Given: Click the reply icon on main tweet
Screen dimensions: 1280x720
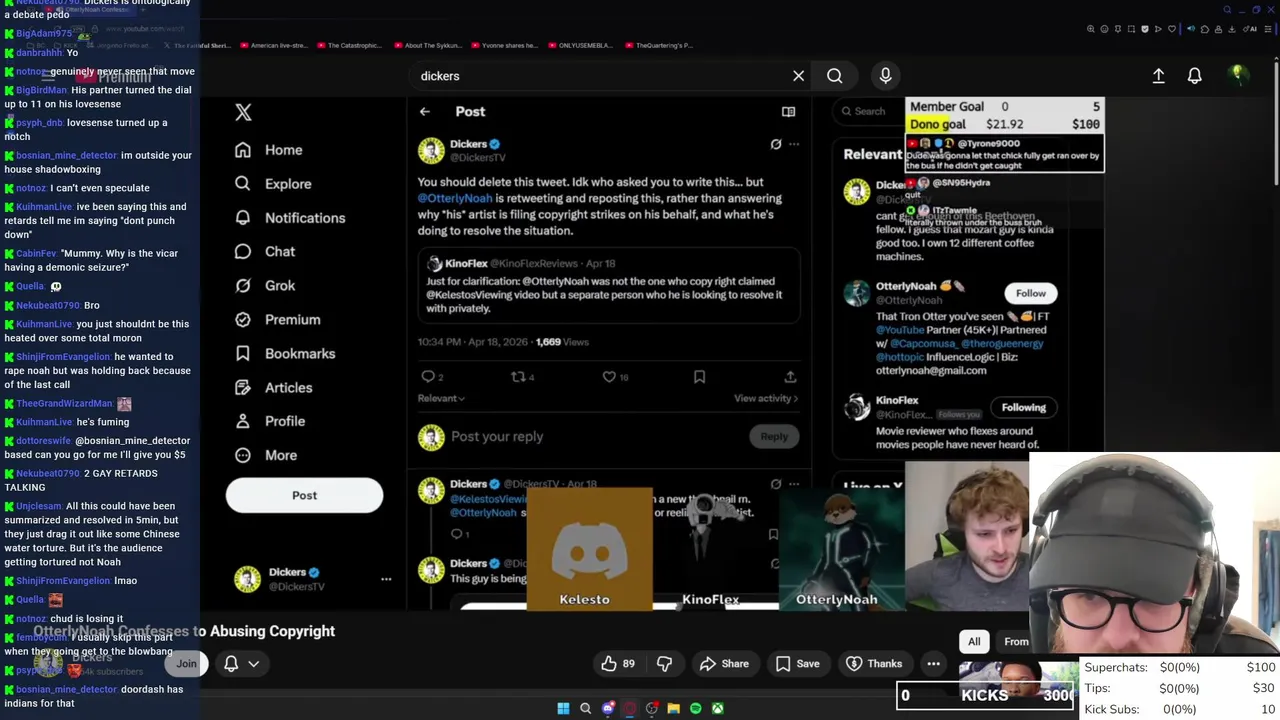Looking at the screenshot, I should click(429, 377).
